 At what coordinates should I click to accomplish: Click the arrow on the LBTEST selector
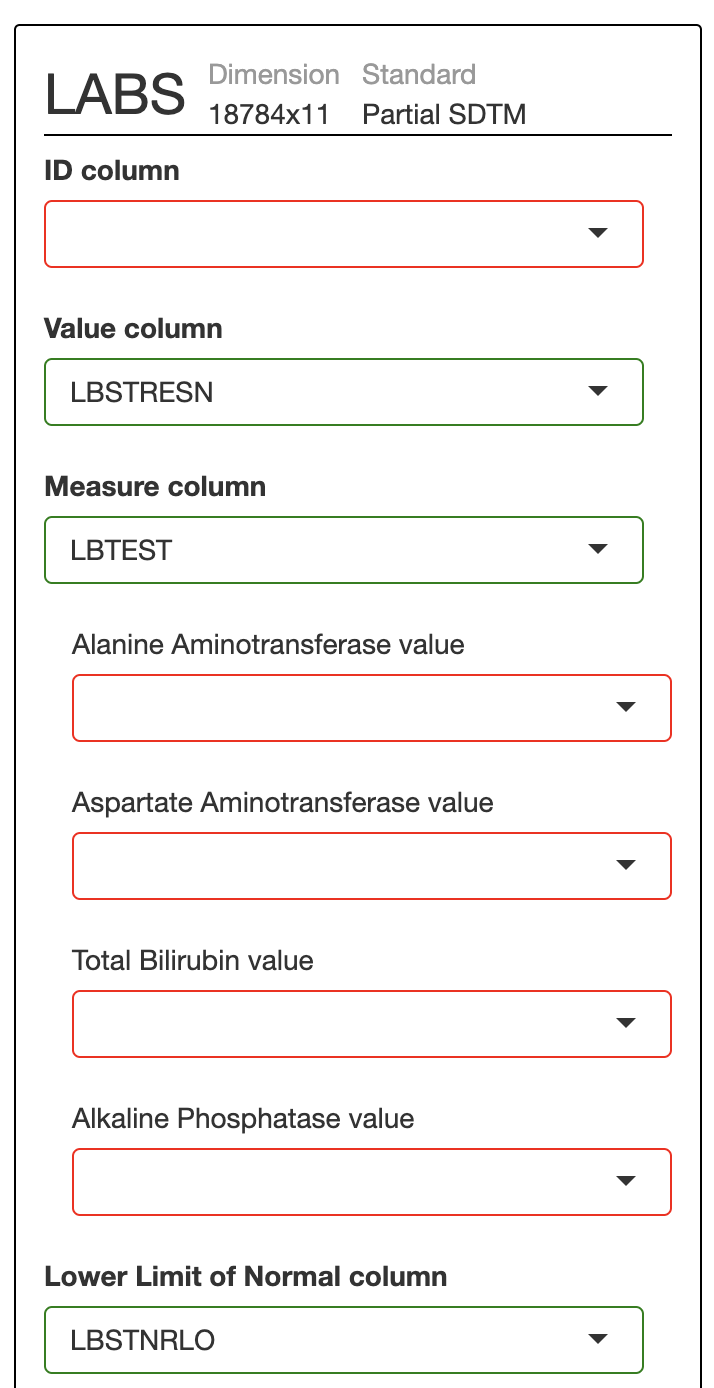(x=598, y=549)
